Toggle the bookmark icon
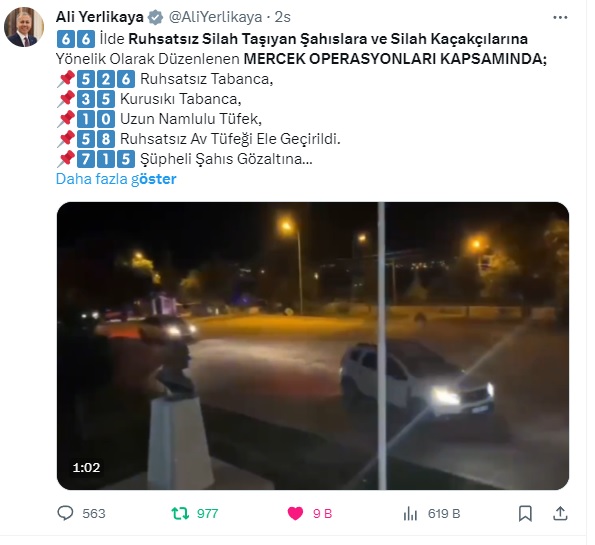This screenshot has width=595, height=545. pos(526,513)
